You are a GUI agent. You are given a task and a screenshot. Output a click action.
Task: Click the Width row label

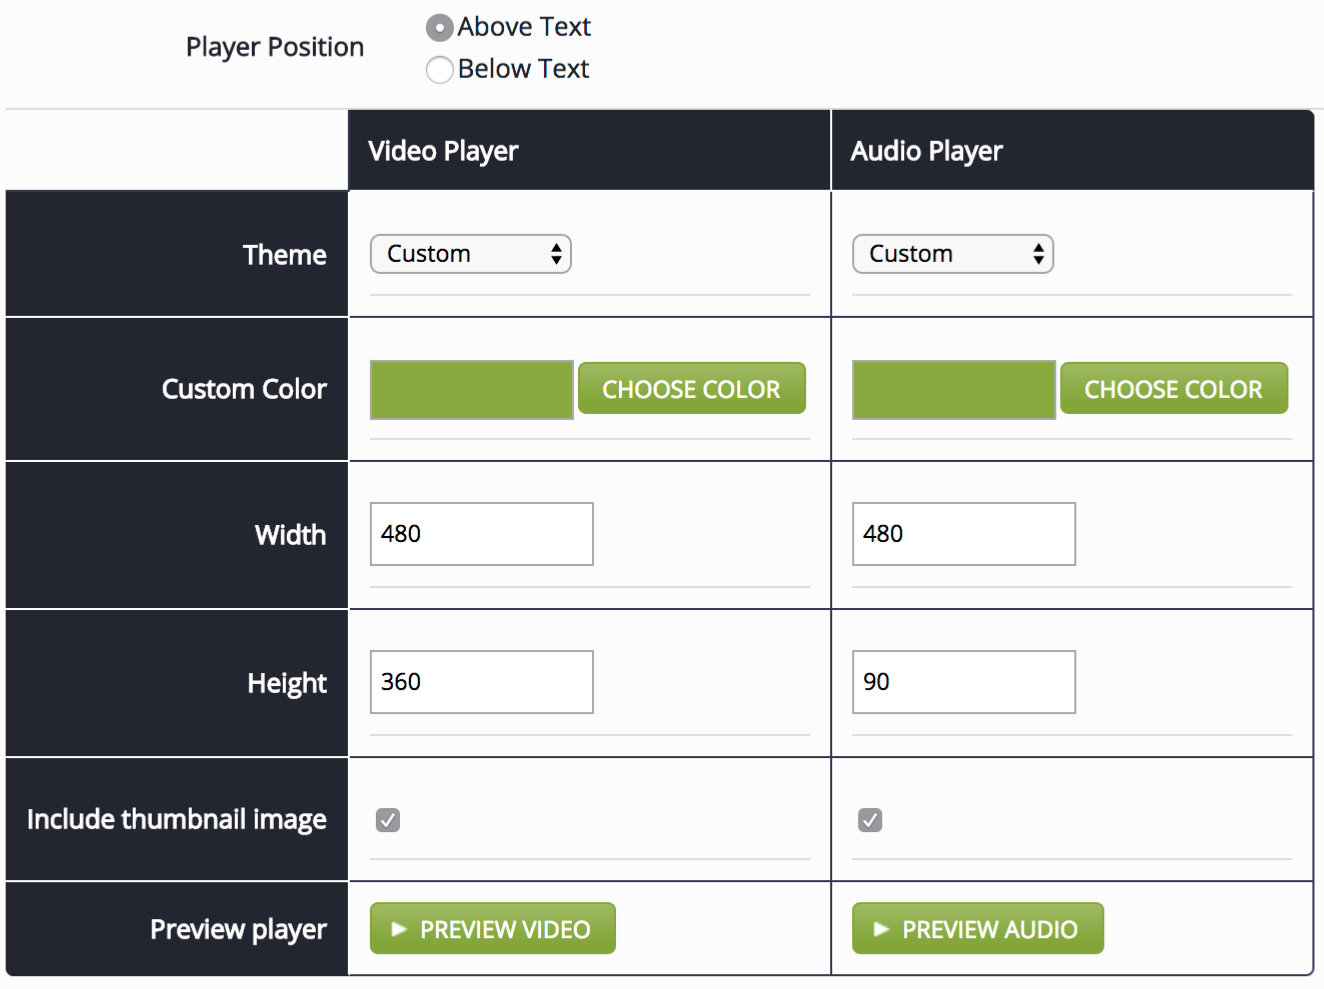click(290, 535)
